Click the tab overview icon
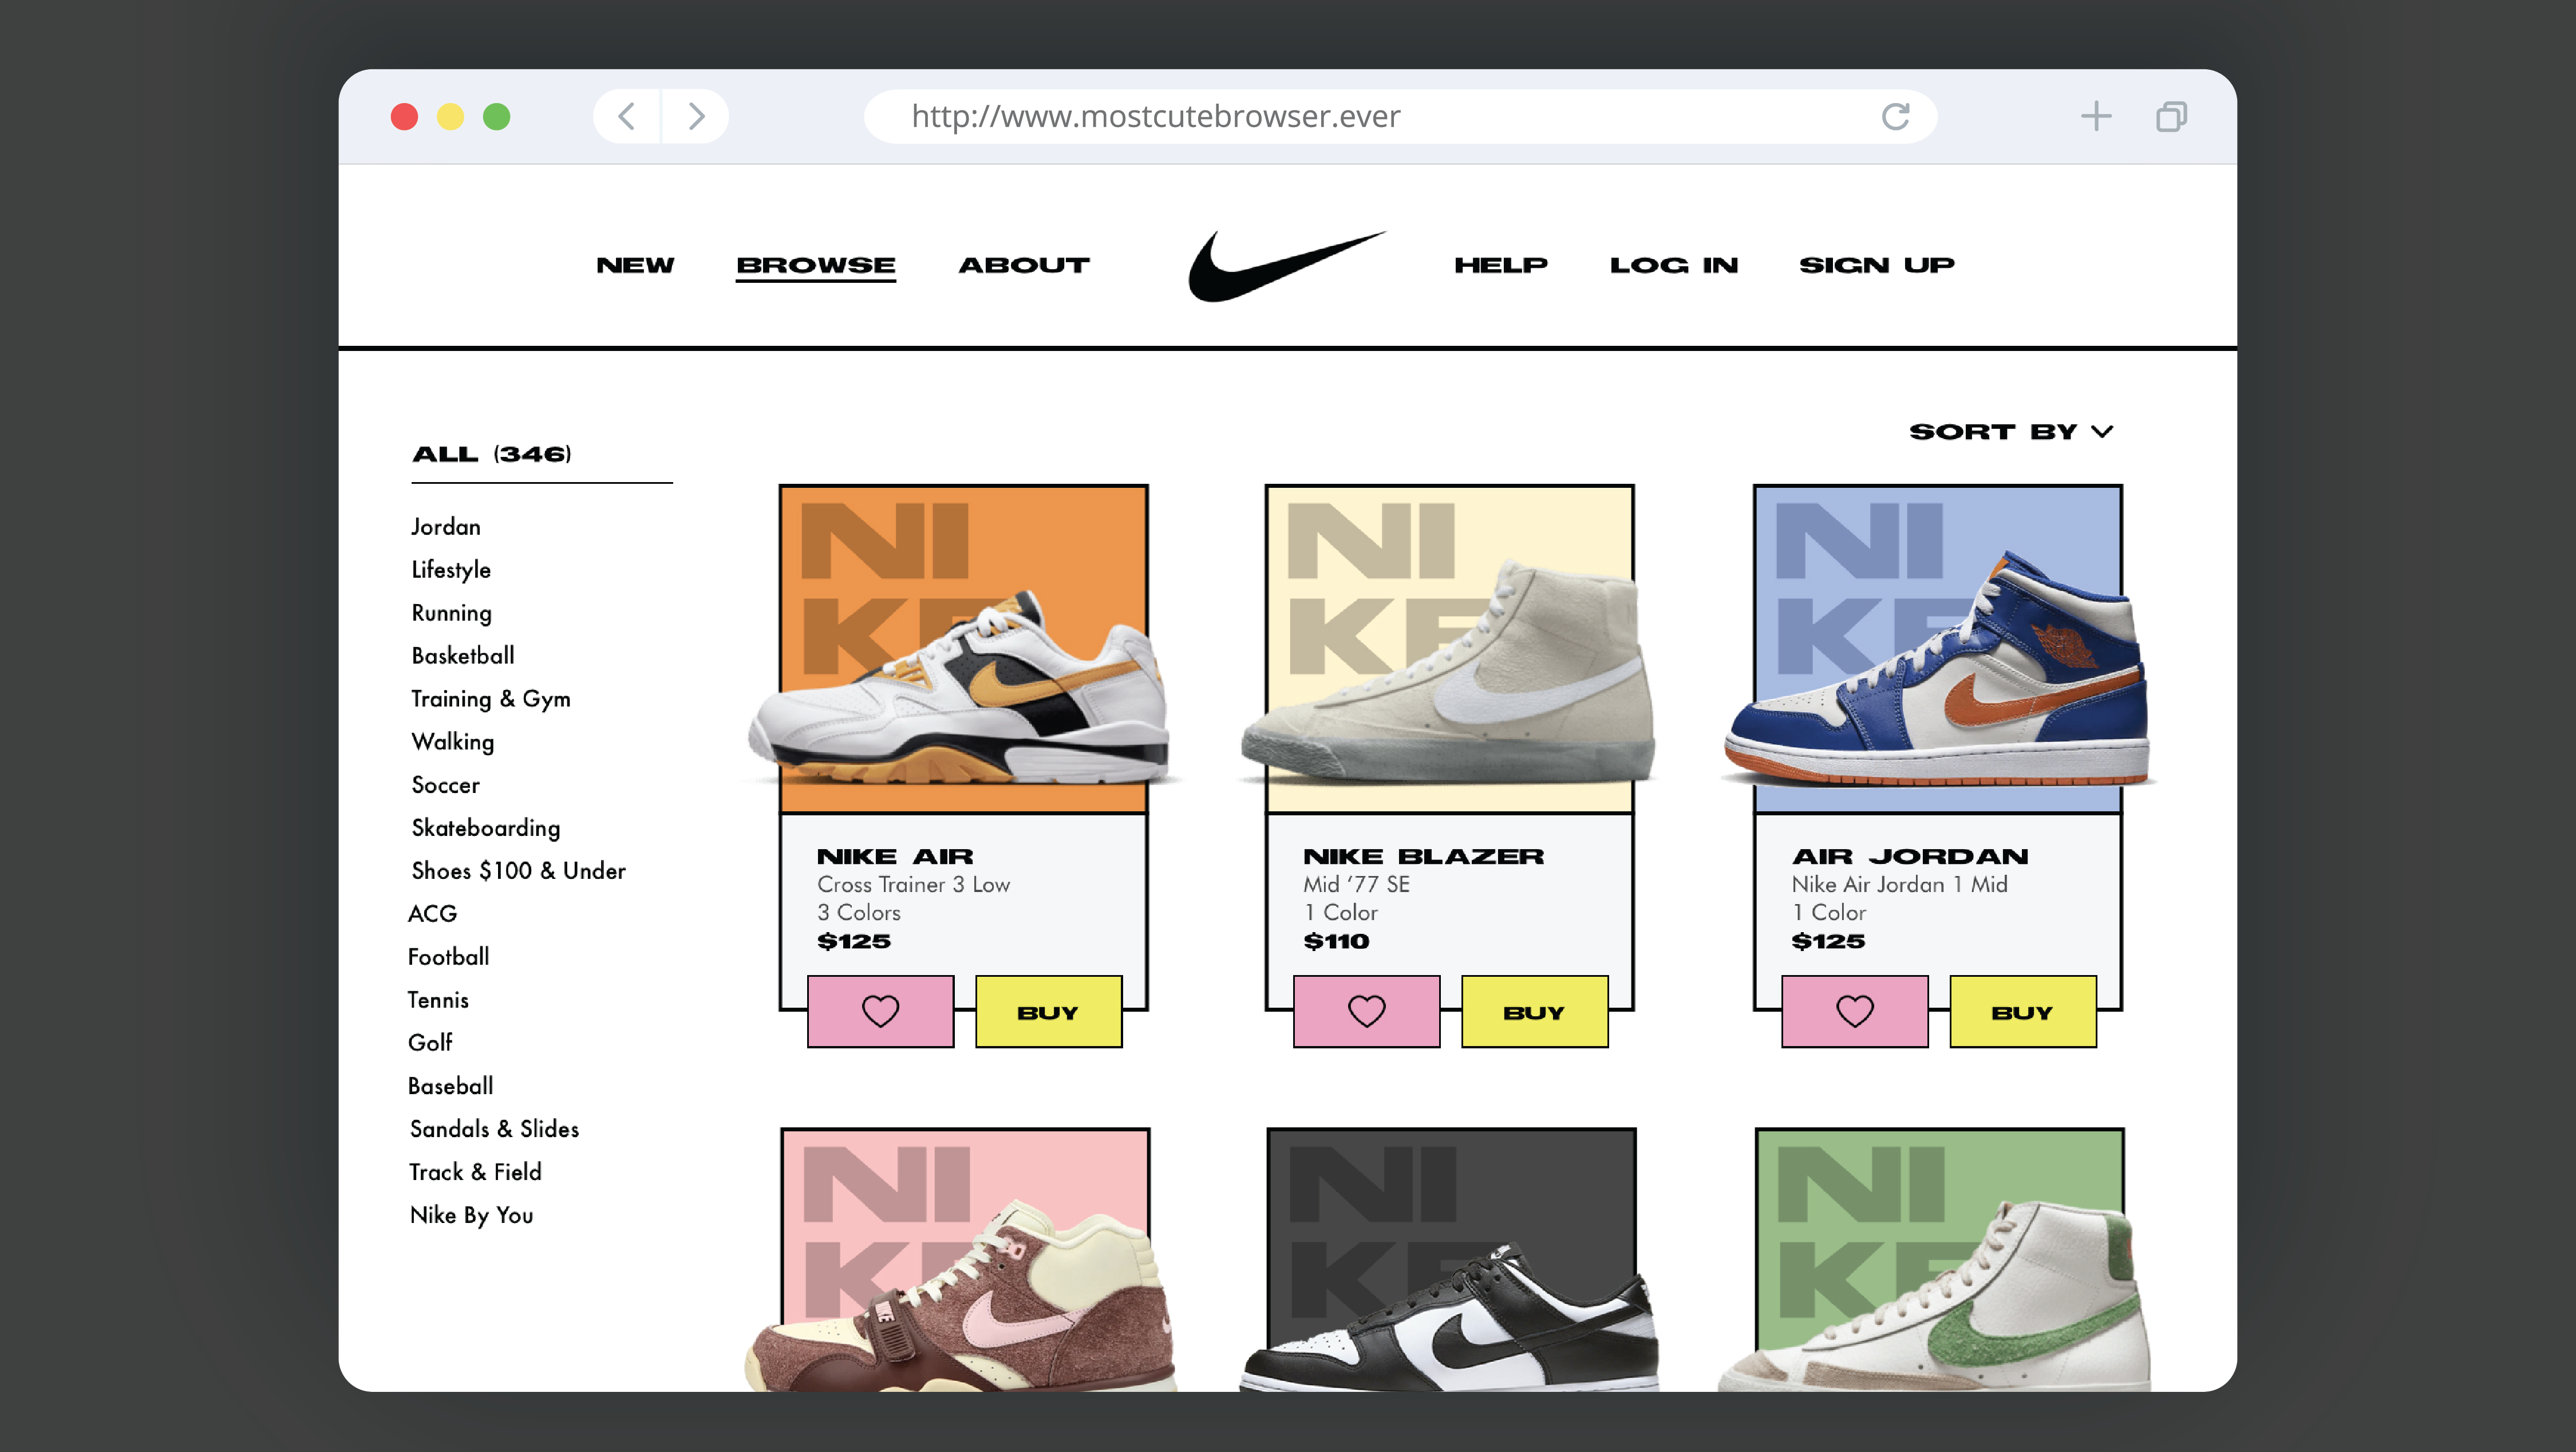This screenshot has height=1452, width=2576. click(2171, 116)
